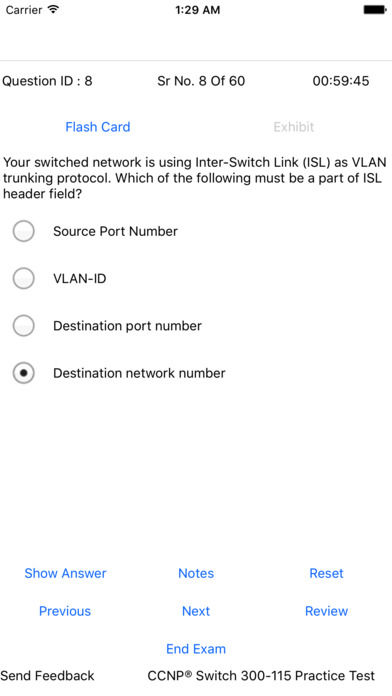Tap the Sr No. 8 Of 60 counter
The height and width of the screenshot is (696, 392).
[201, 81]
